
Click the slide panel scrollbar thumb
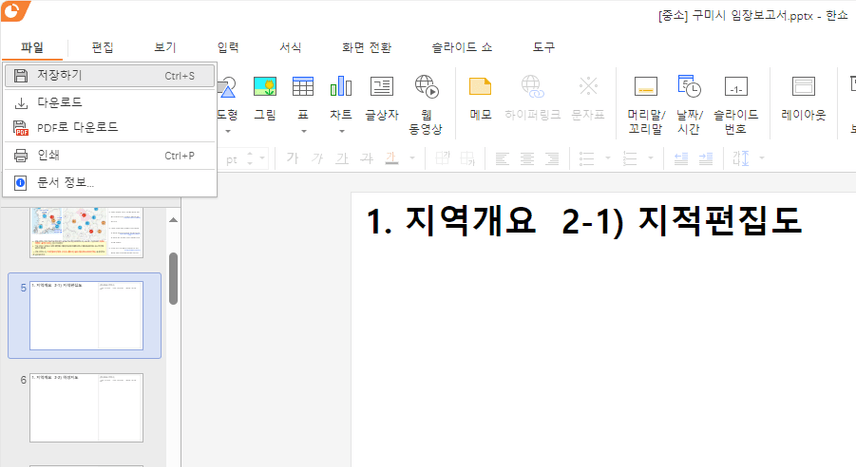tap(173, 279)
